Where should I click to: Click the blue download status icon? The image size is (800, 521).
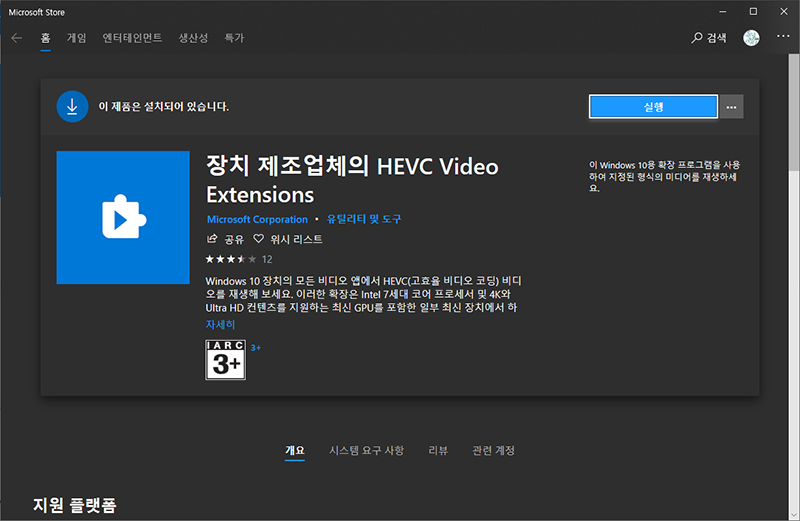tap(72, 106)
